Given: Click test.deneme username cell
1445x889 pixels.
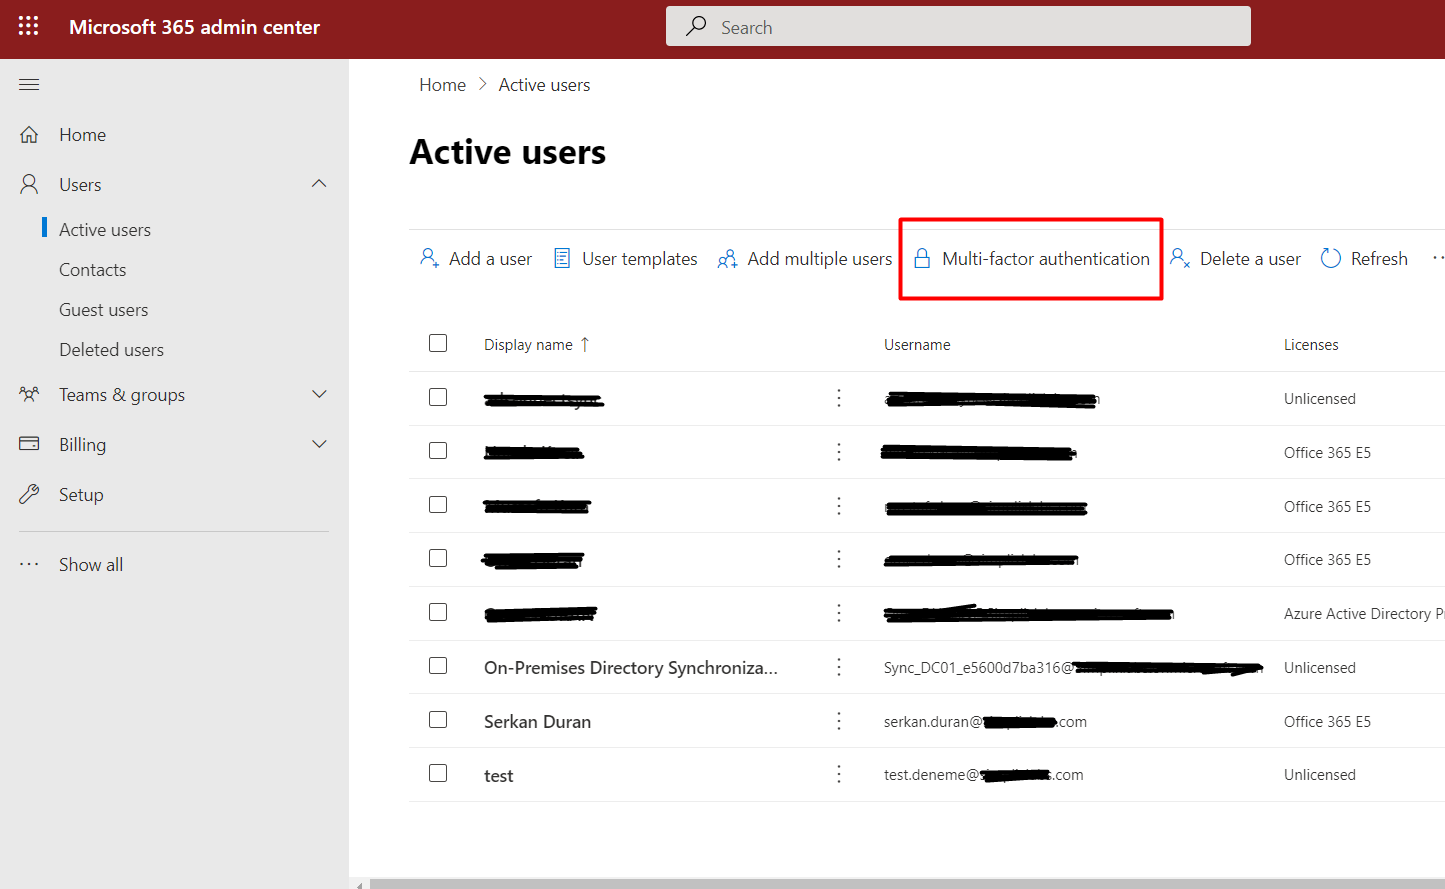Looking at the screenshot, I should pyautogui.click(x=983, y=774).
